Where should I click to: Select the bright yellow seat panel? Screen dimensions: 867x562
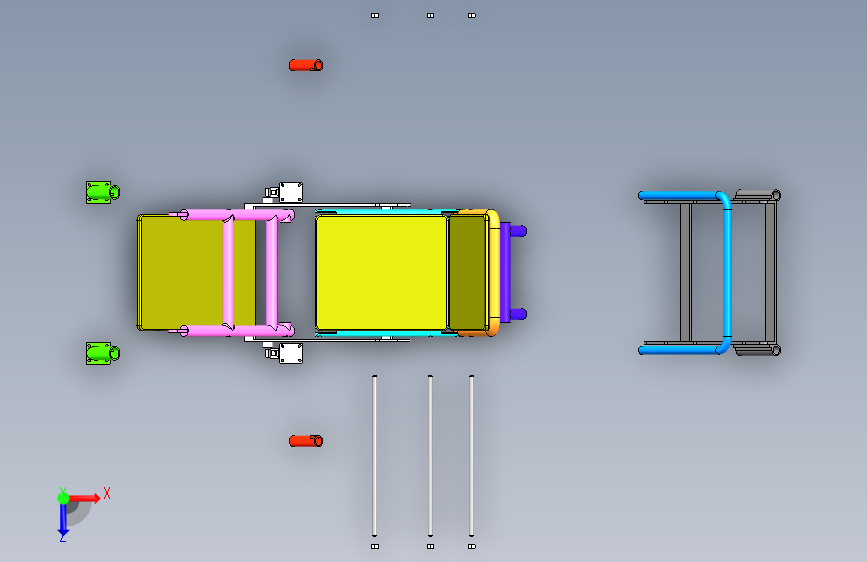pos(382,273)
